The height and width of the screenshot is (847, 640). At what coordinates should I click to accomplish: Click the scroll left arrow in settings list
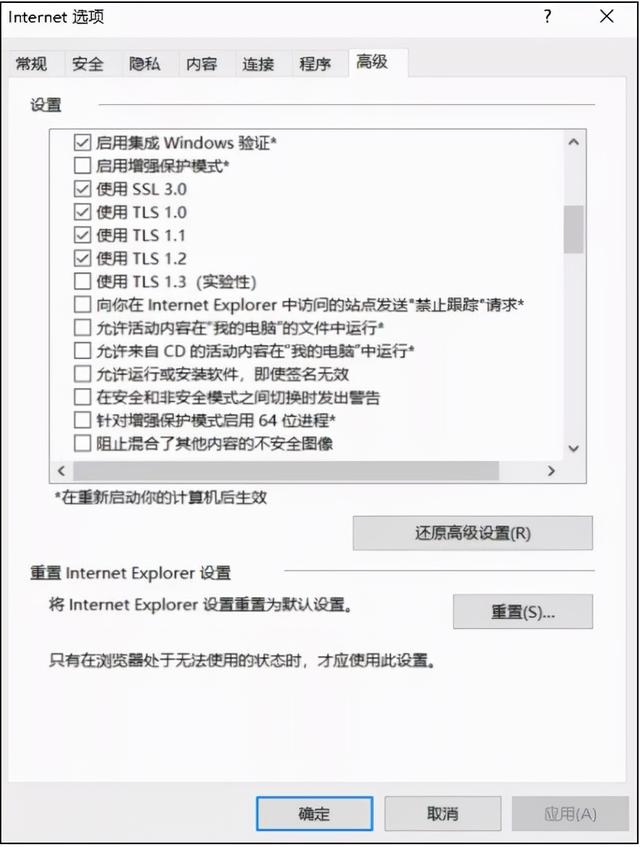[62, 471]
